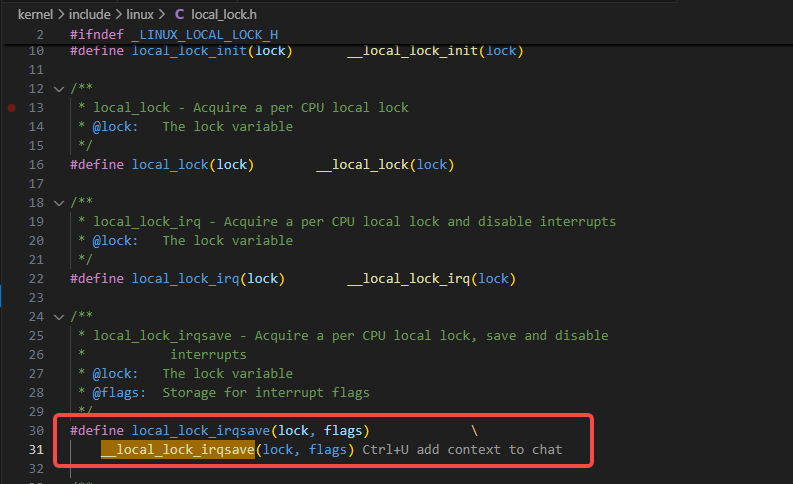Click 'Acquire a per CPU local lock' comment on line 13
The height and width of the screenshot is (484, 793).
(300, 108)
